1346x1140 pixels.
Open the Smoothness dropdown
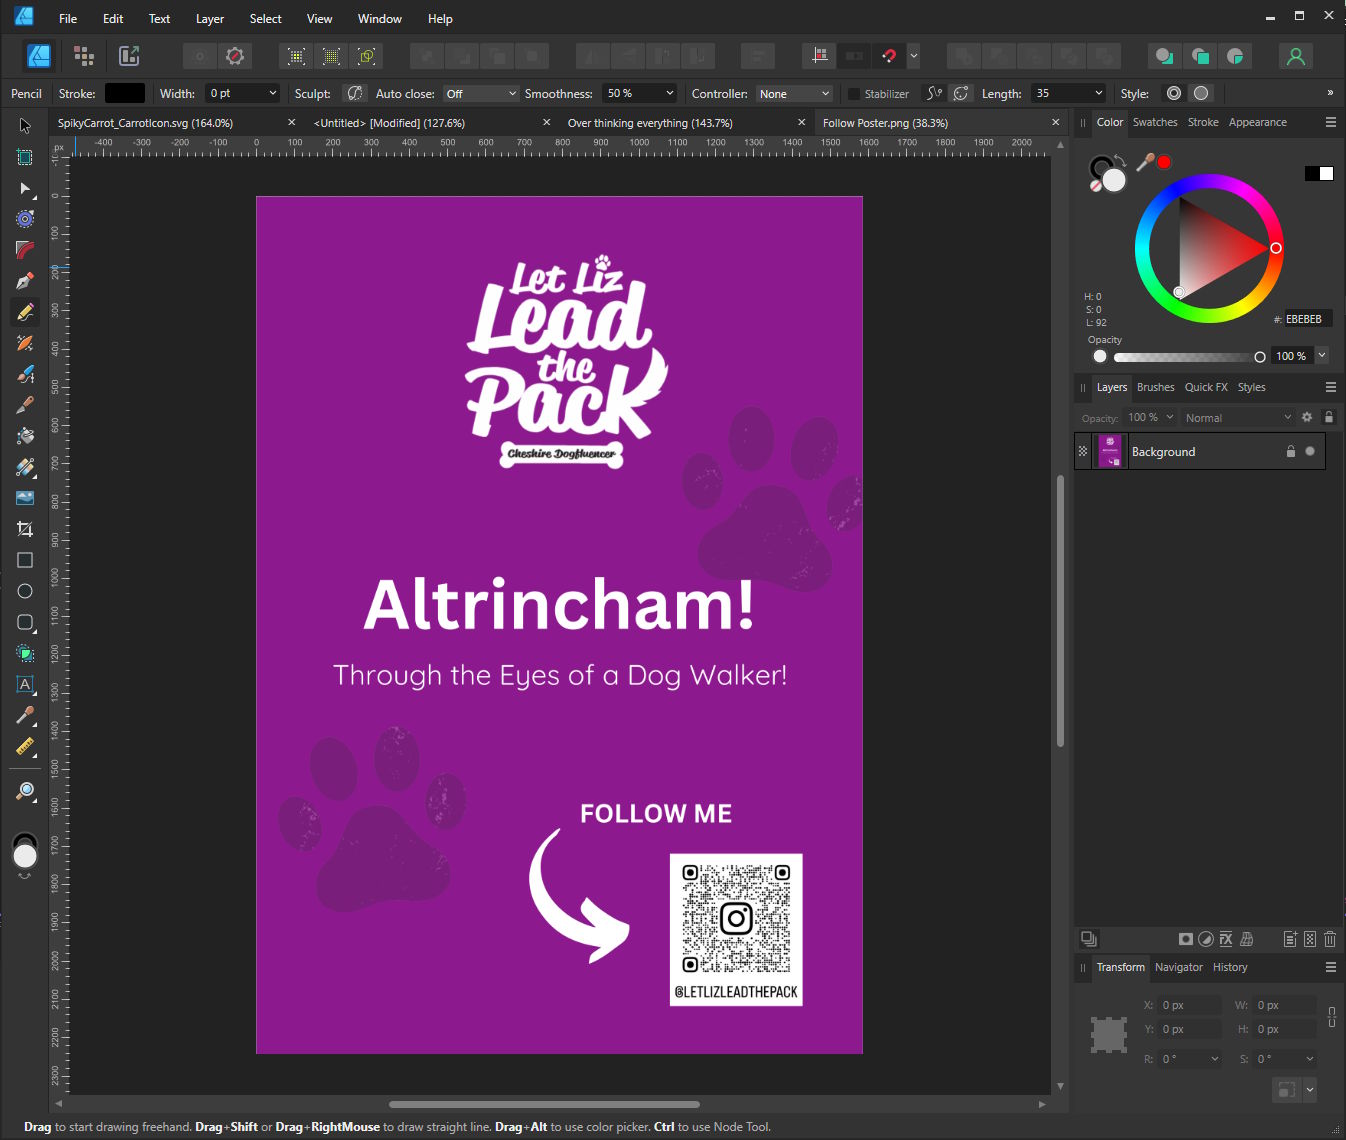[x=640, y=94]
